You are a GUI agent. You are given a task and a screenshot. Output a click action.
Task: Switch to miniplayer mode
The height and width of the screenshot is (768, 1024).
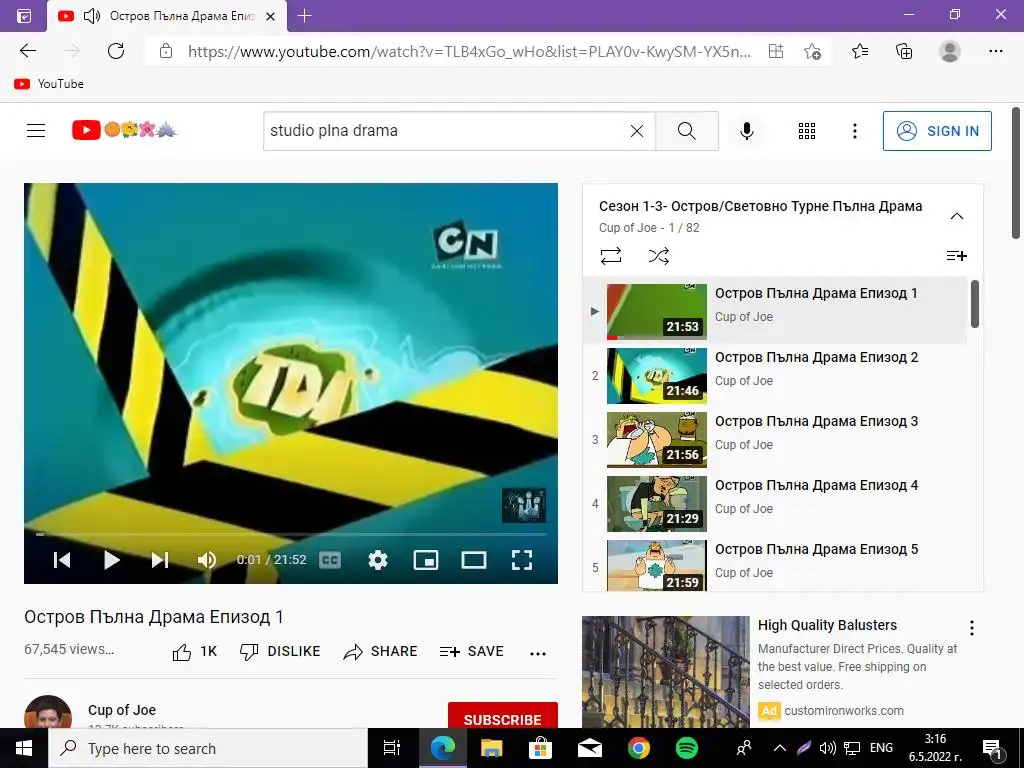pos(426,560)
